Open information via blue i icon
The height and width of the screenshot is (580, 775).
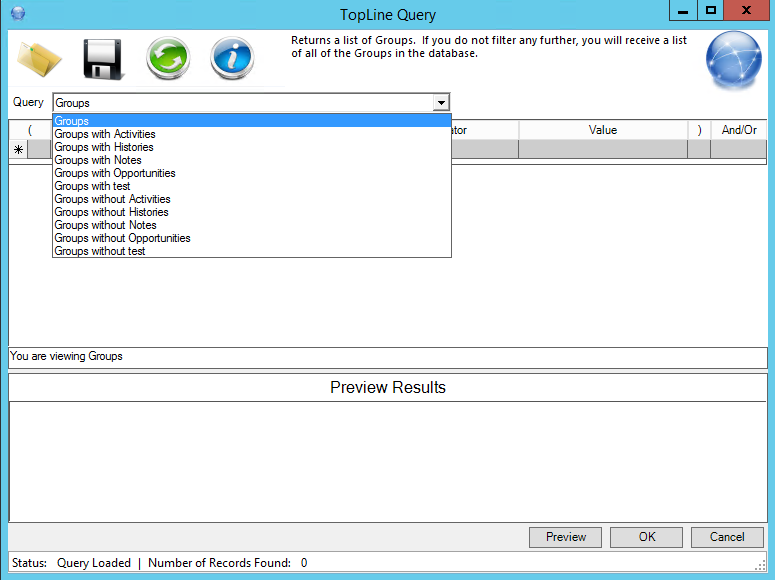(x=232, y=58)
